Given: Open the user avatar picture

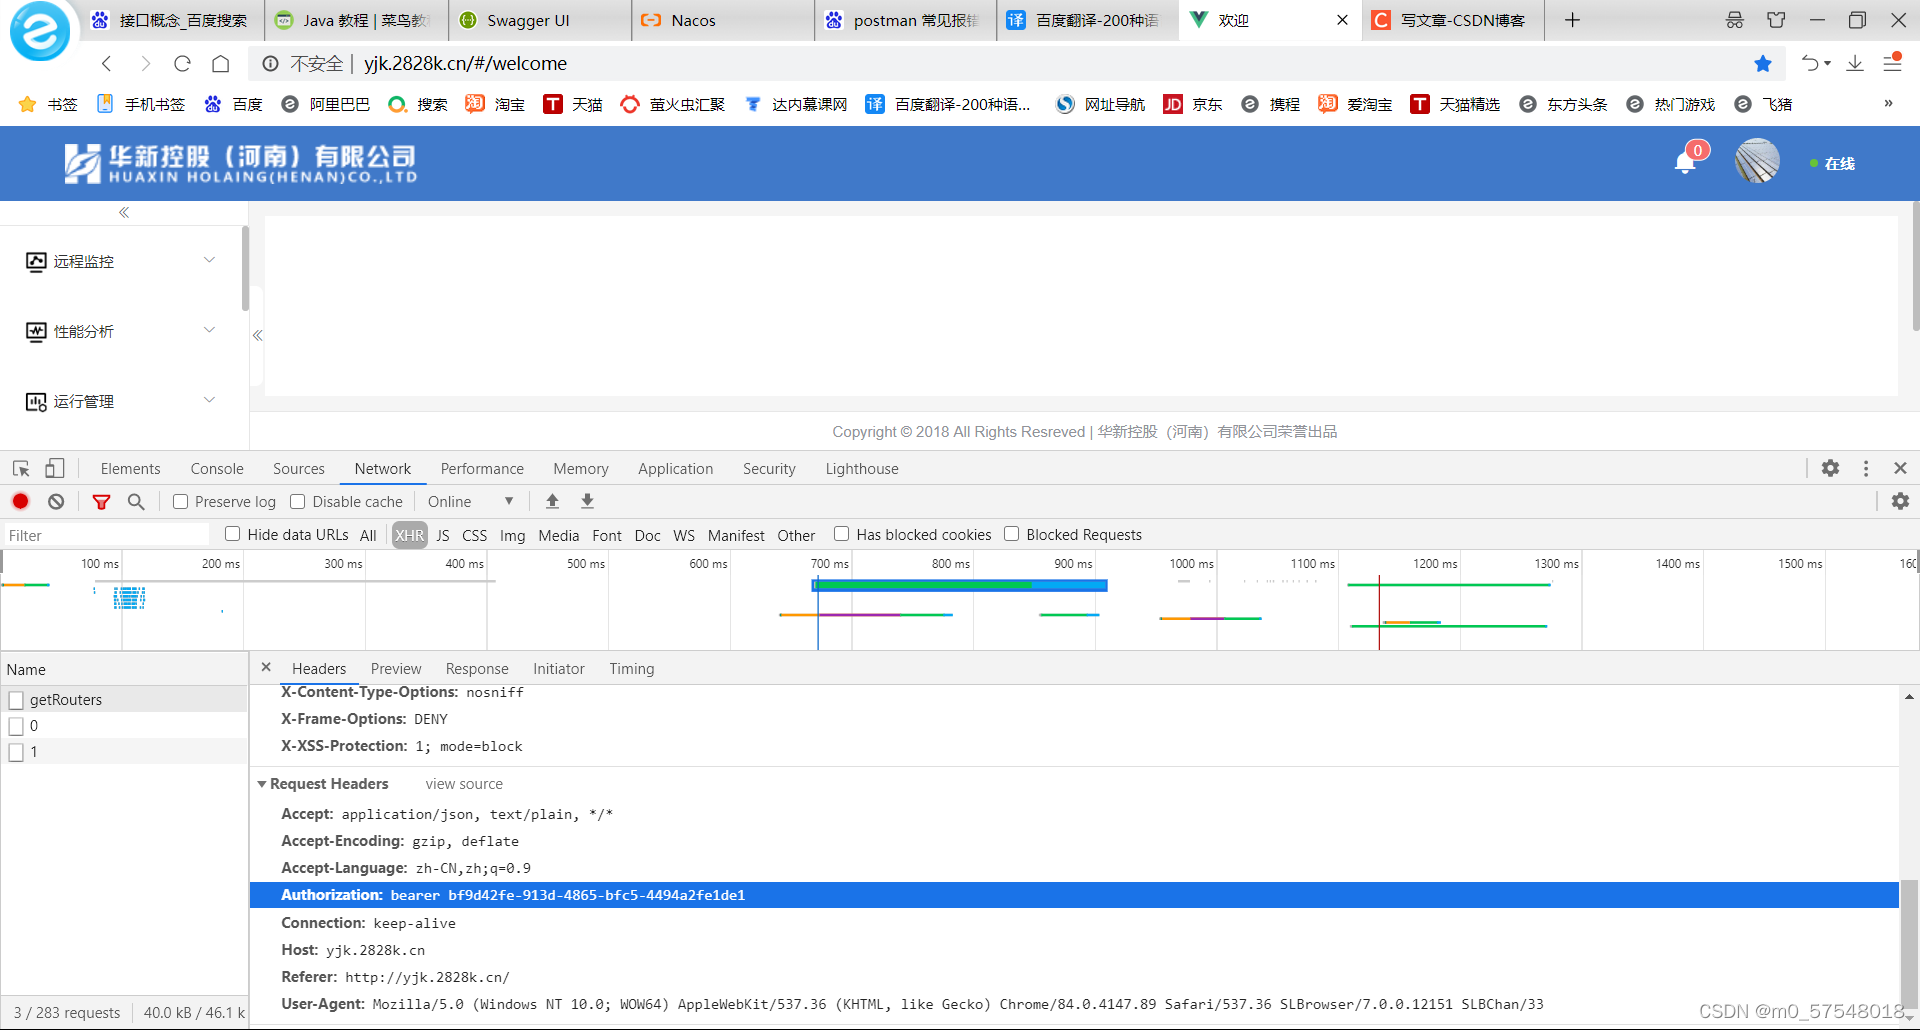Looking at the screenshot, I should point(1757,161).
